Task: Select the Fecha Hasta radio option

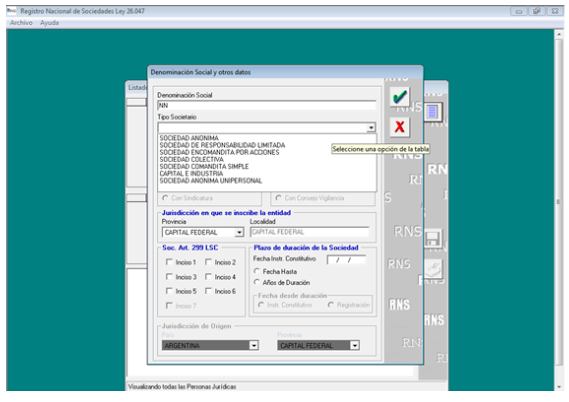Action: (257, 271)
